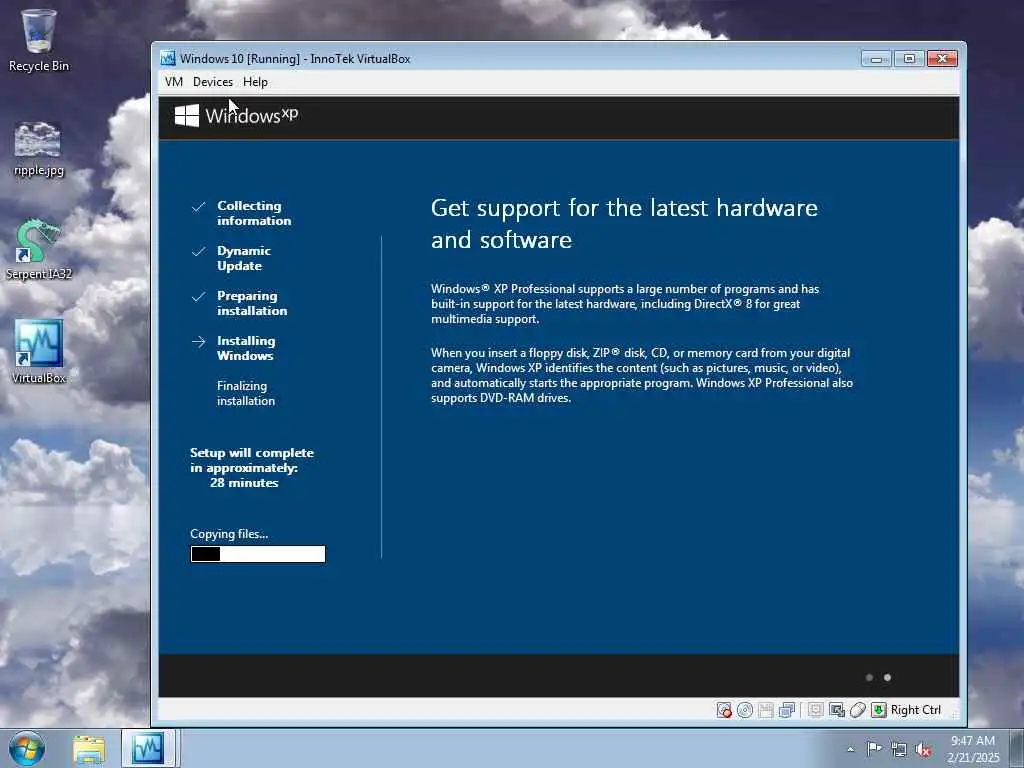The height and width of the screenshot is (768, 1024).
Task: Click the checkmark beside Collecting information
Action: (199, 206)
